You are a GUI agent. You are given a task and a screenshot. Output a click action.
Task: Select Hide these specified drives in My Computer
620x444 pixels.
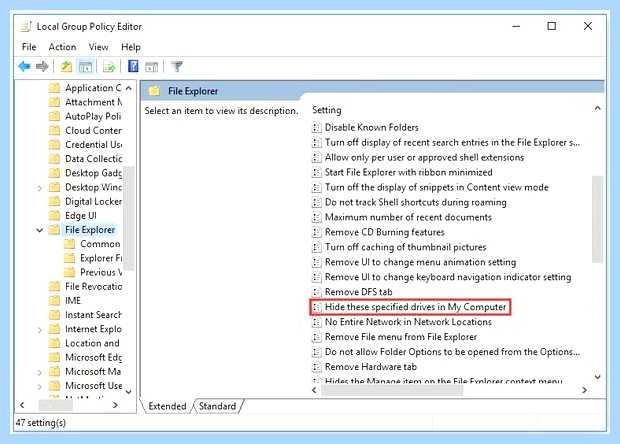tap(415, 307)
